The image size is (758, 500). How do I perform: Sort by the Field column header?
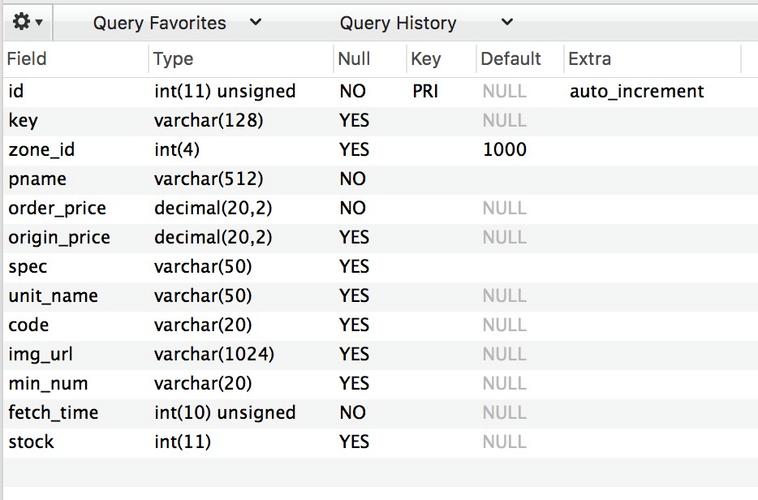coord(27,59)
